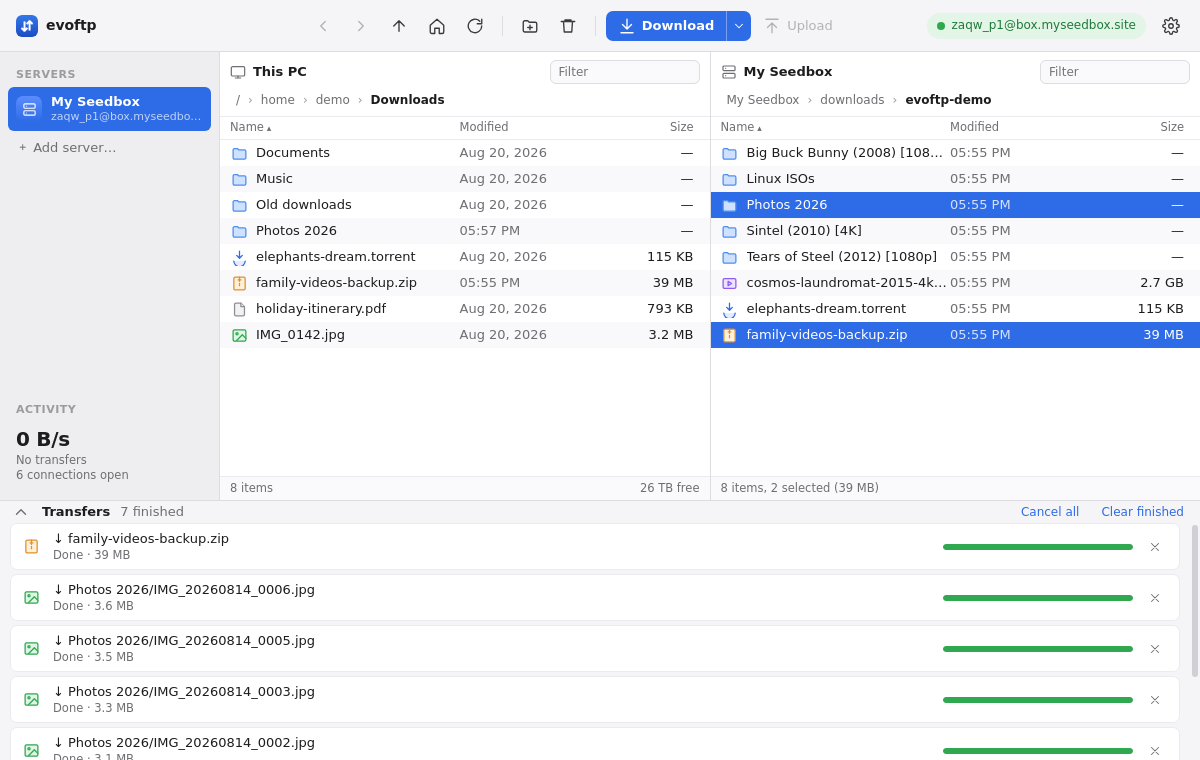
Task: Click the Download button
Action: [x=667, y=26]
